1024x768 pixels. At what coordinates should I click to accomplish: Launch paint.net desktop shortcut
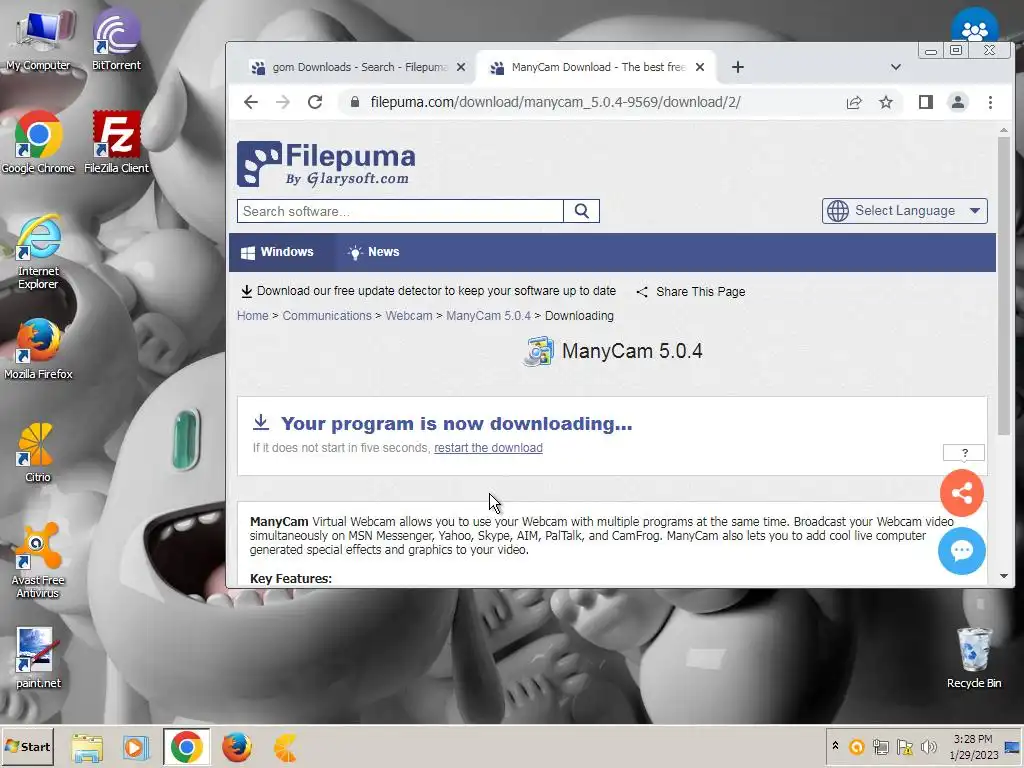[x=38, y=658]
